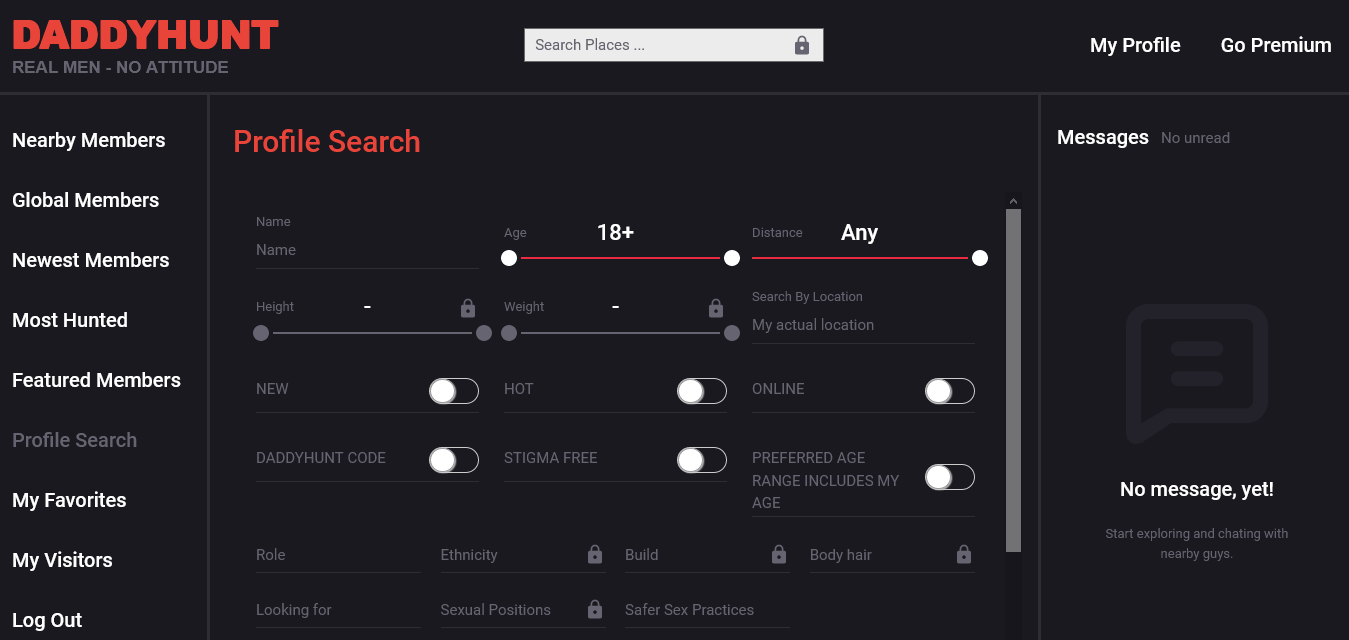Click the Profile Search heading
1349x640 pixels.
click(327, 141)
